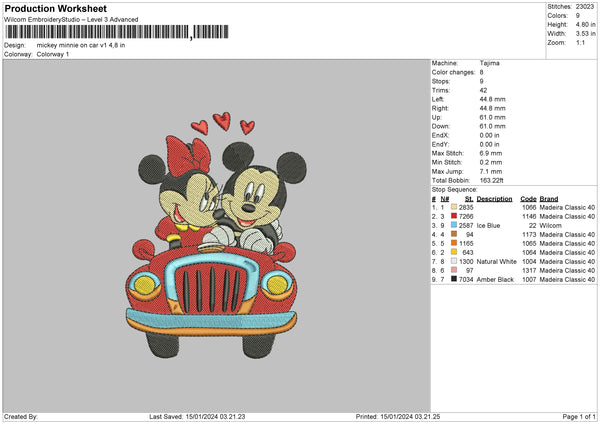Viewport: 600px width, 424px height.
Task: Click the Brand column header
Action: point(551,198)
